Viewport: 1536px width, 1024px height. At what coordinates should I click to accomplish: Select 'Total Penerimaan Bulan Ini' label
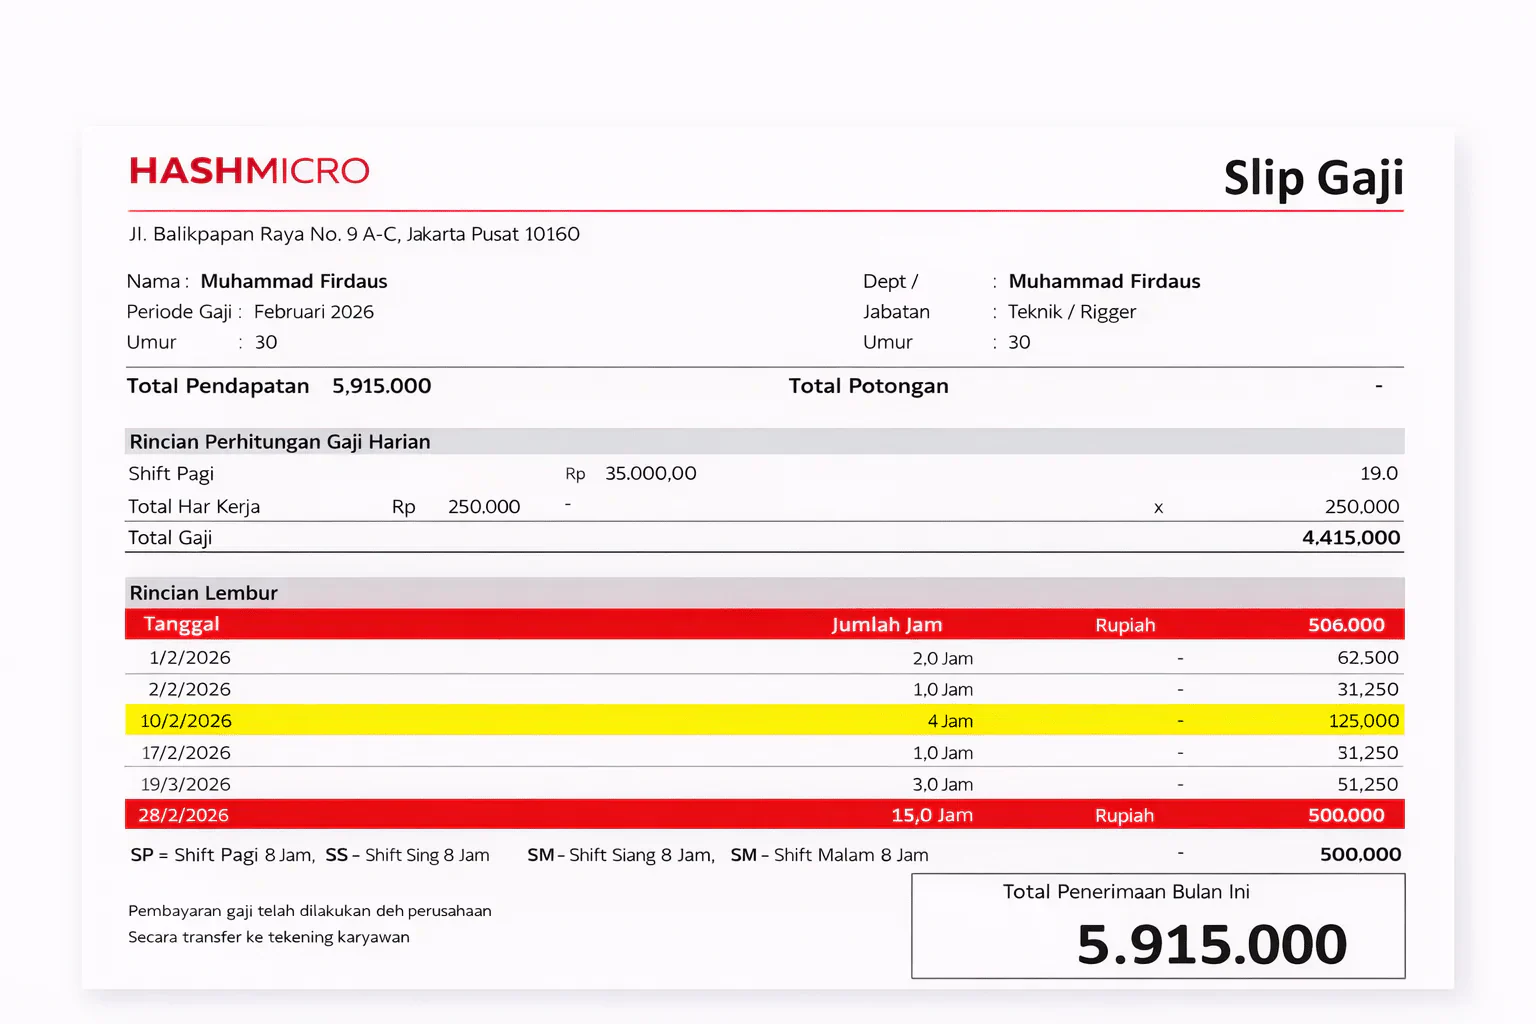pyautogui.click(x=1126, y=892)
